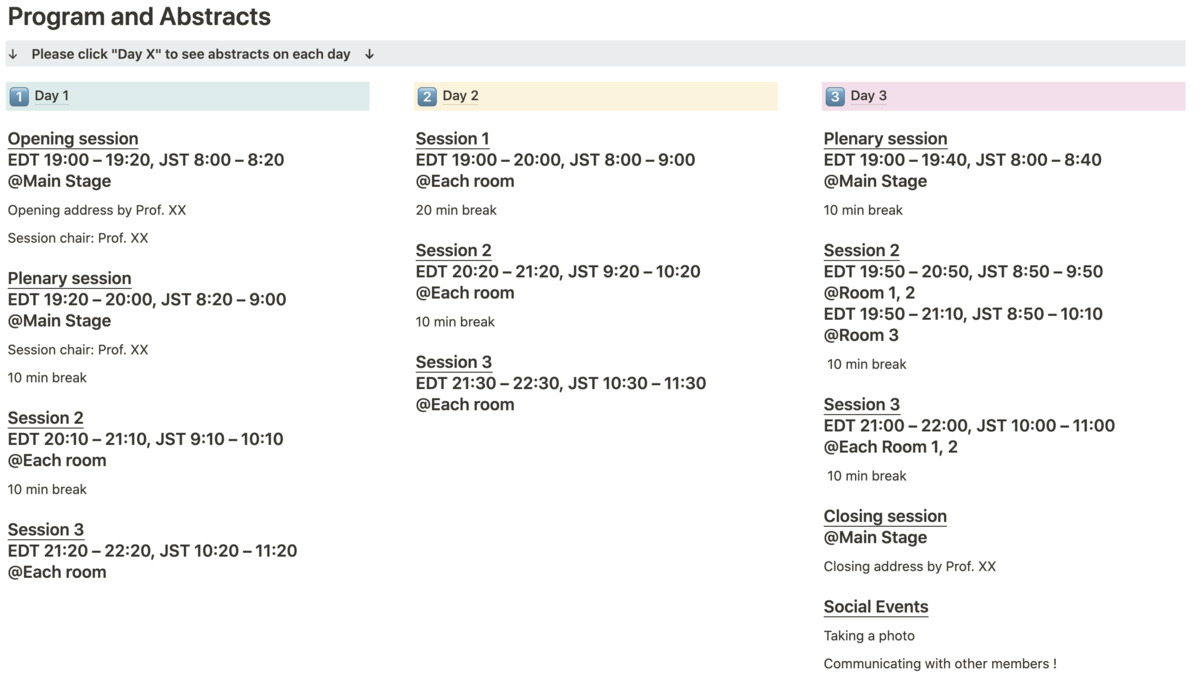Image resolution: width=1200 pixels, height=677 pixels.
Task: Click '@Main Stage' under Opening session
Action: tap(59, 181)
